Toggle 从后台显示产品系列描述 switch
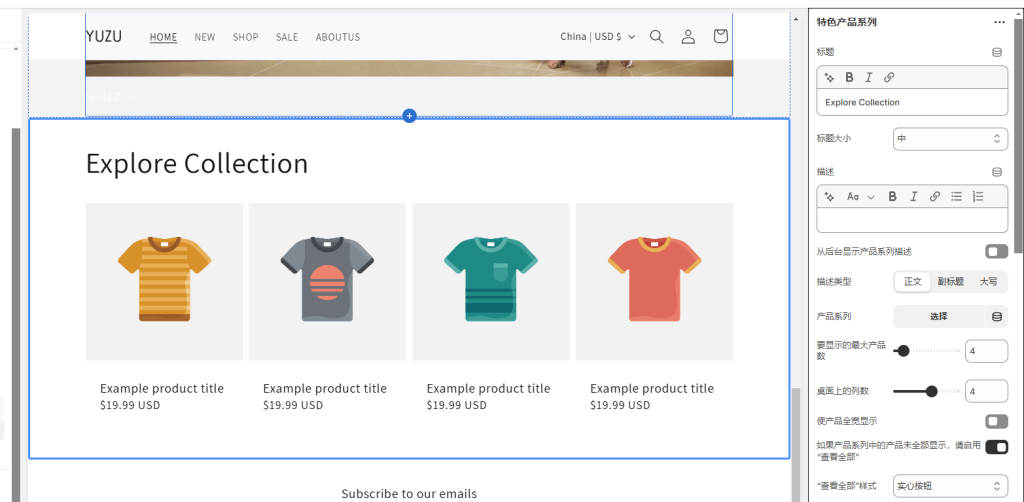Screen dimensions: 1024x502 (x=996, y=251)
